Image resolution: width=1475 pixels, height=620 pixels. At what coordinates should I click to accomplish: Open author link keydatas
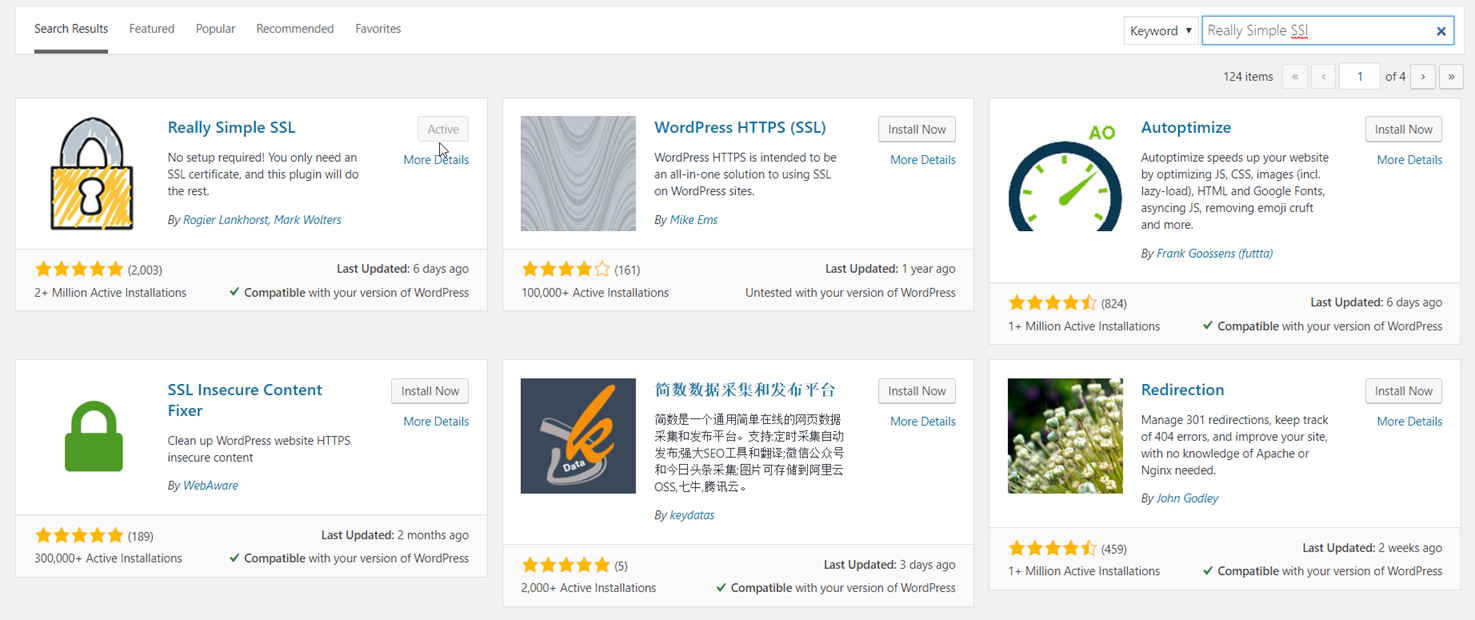692,516
